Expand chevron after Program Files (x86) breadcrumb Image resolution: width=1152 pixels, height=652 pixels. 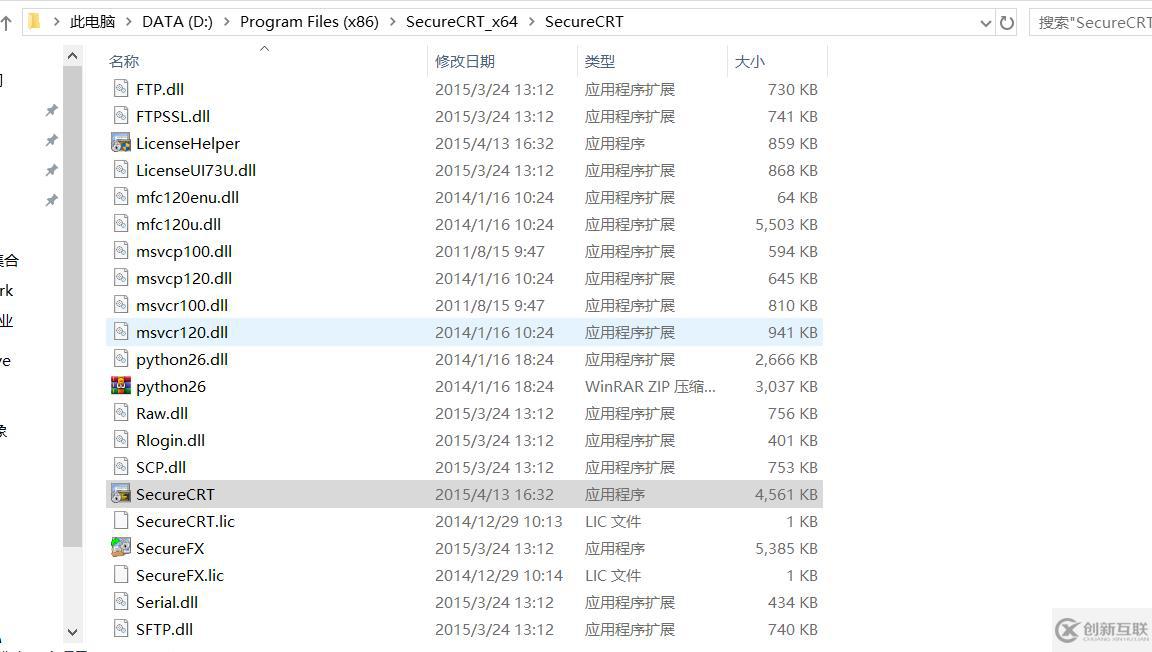coord(392,22)
